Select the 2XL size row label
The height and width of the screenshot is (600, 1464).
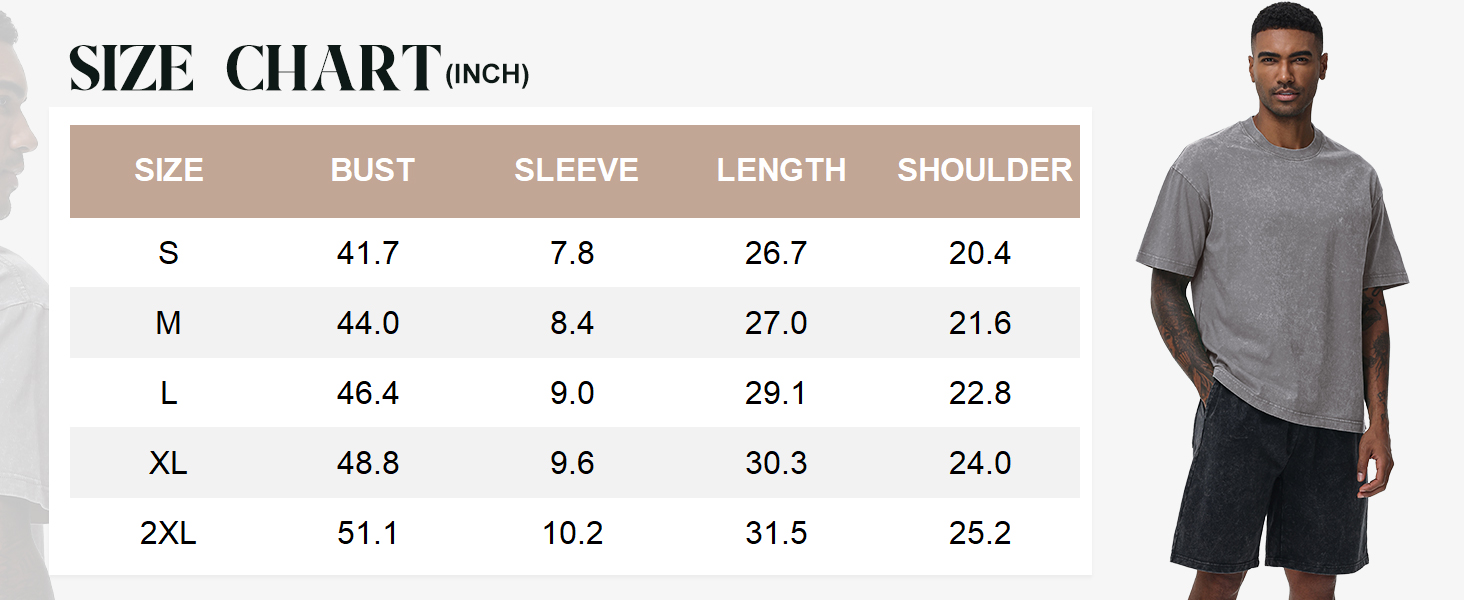pos(168,533)
